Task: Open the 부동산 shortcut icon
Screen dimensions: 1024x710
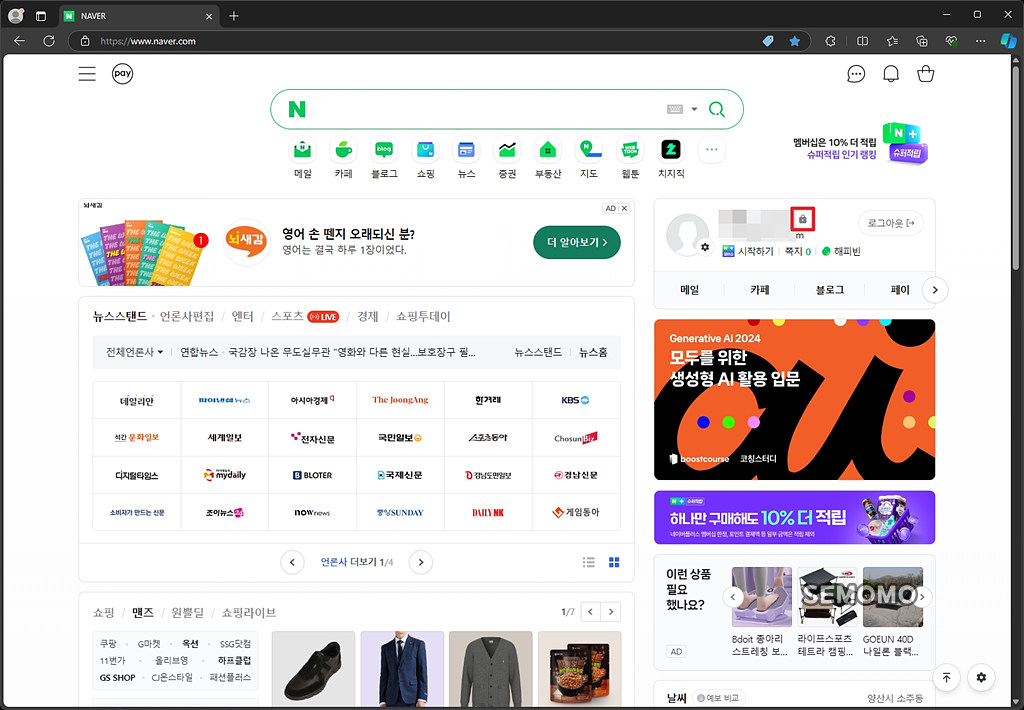Action: (x=548, y=150)
